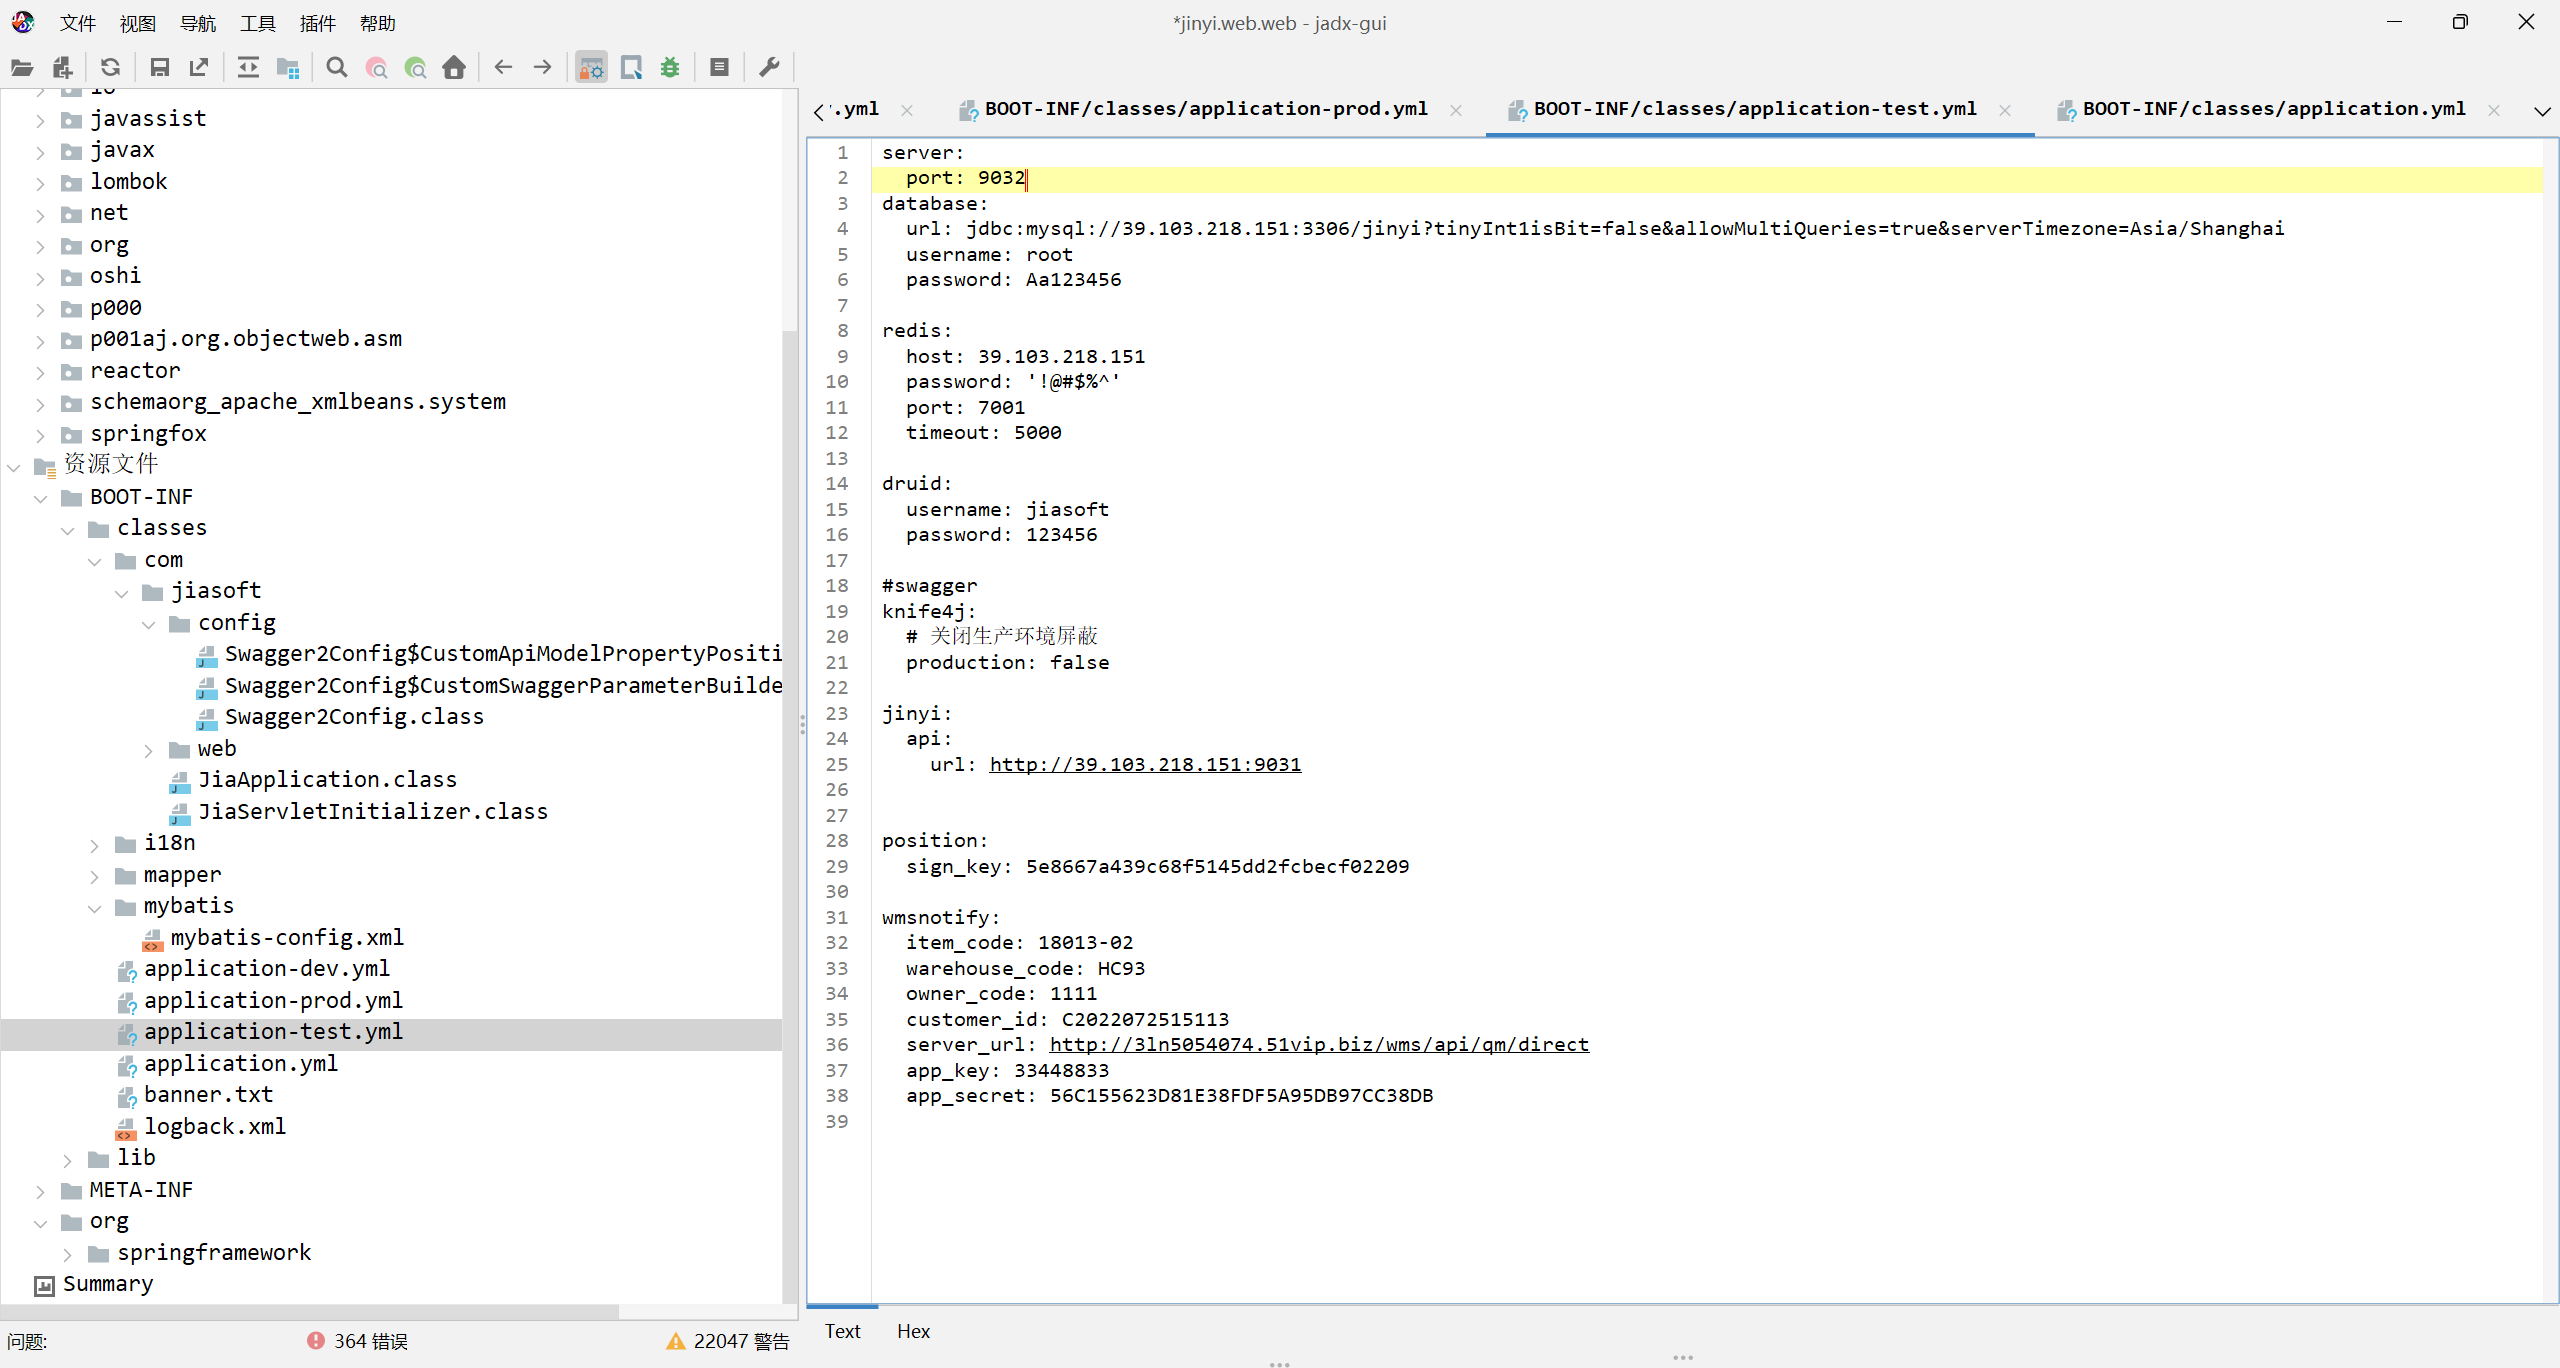Screen dimensions: 2560x1368
Task: Open the tab list dropdown chevron
Action: pos(2541,111)
